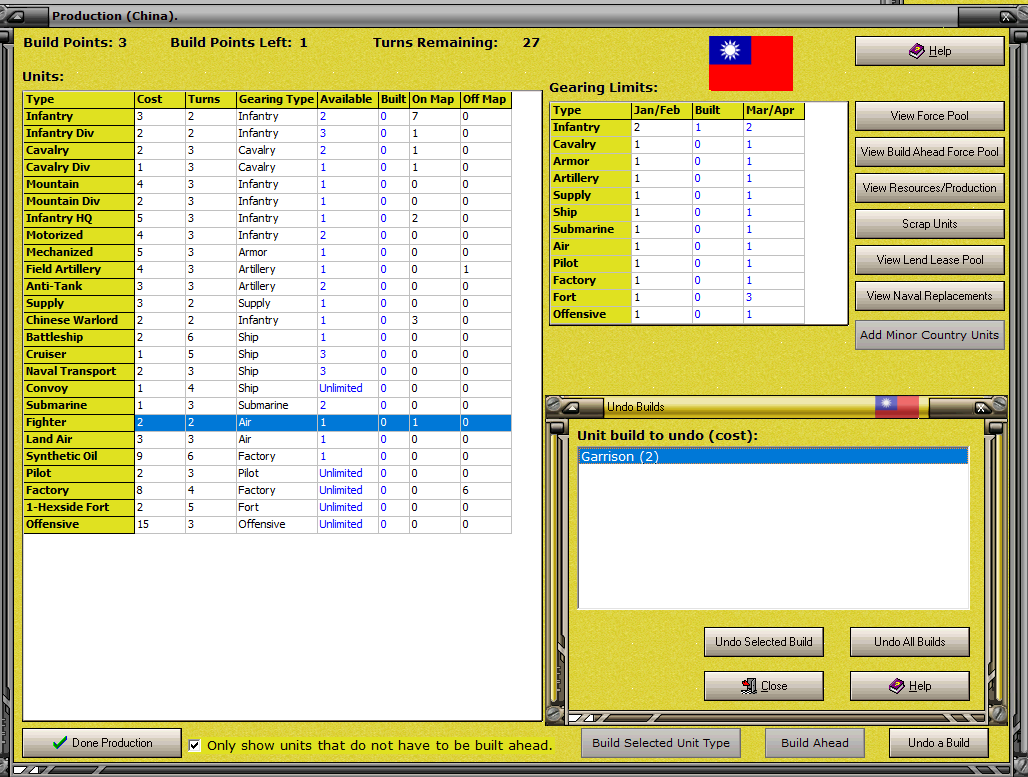1028x777 pixels.
Task: Select the Cavalry Div unit row
Action: coord(267,168)
